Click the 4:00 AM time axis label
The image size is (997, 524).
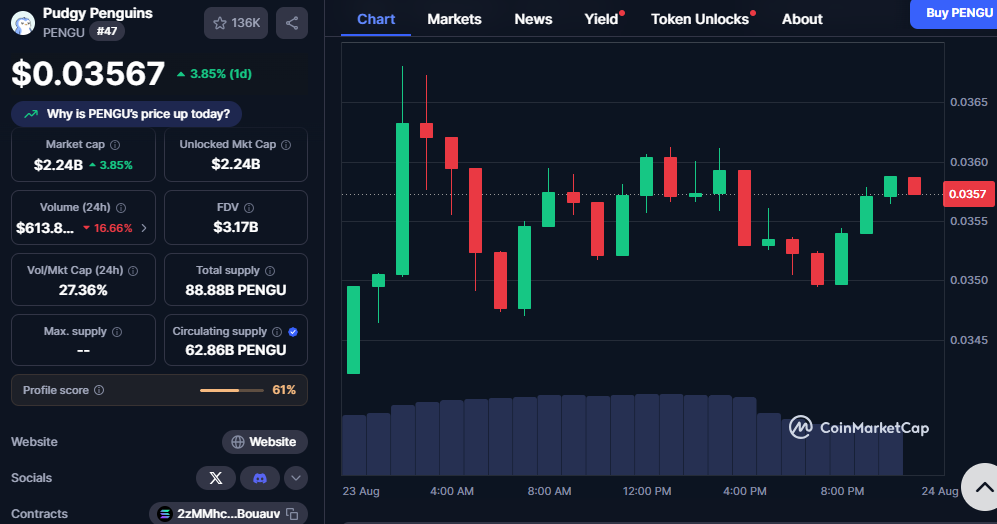[x=451, y=492]
